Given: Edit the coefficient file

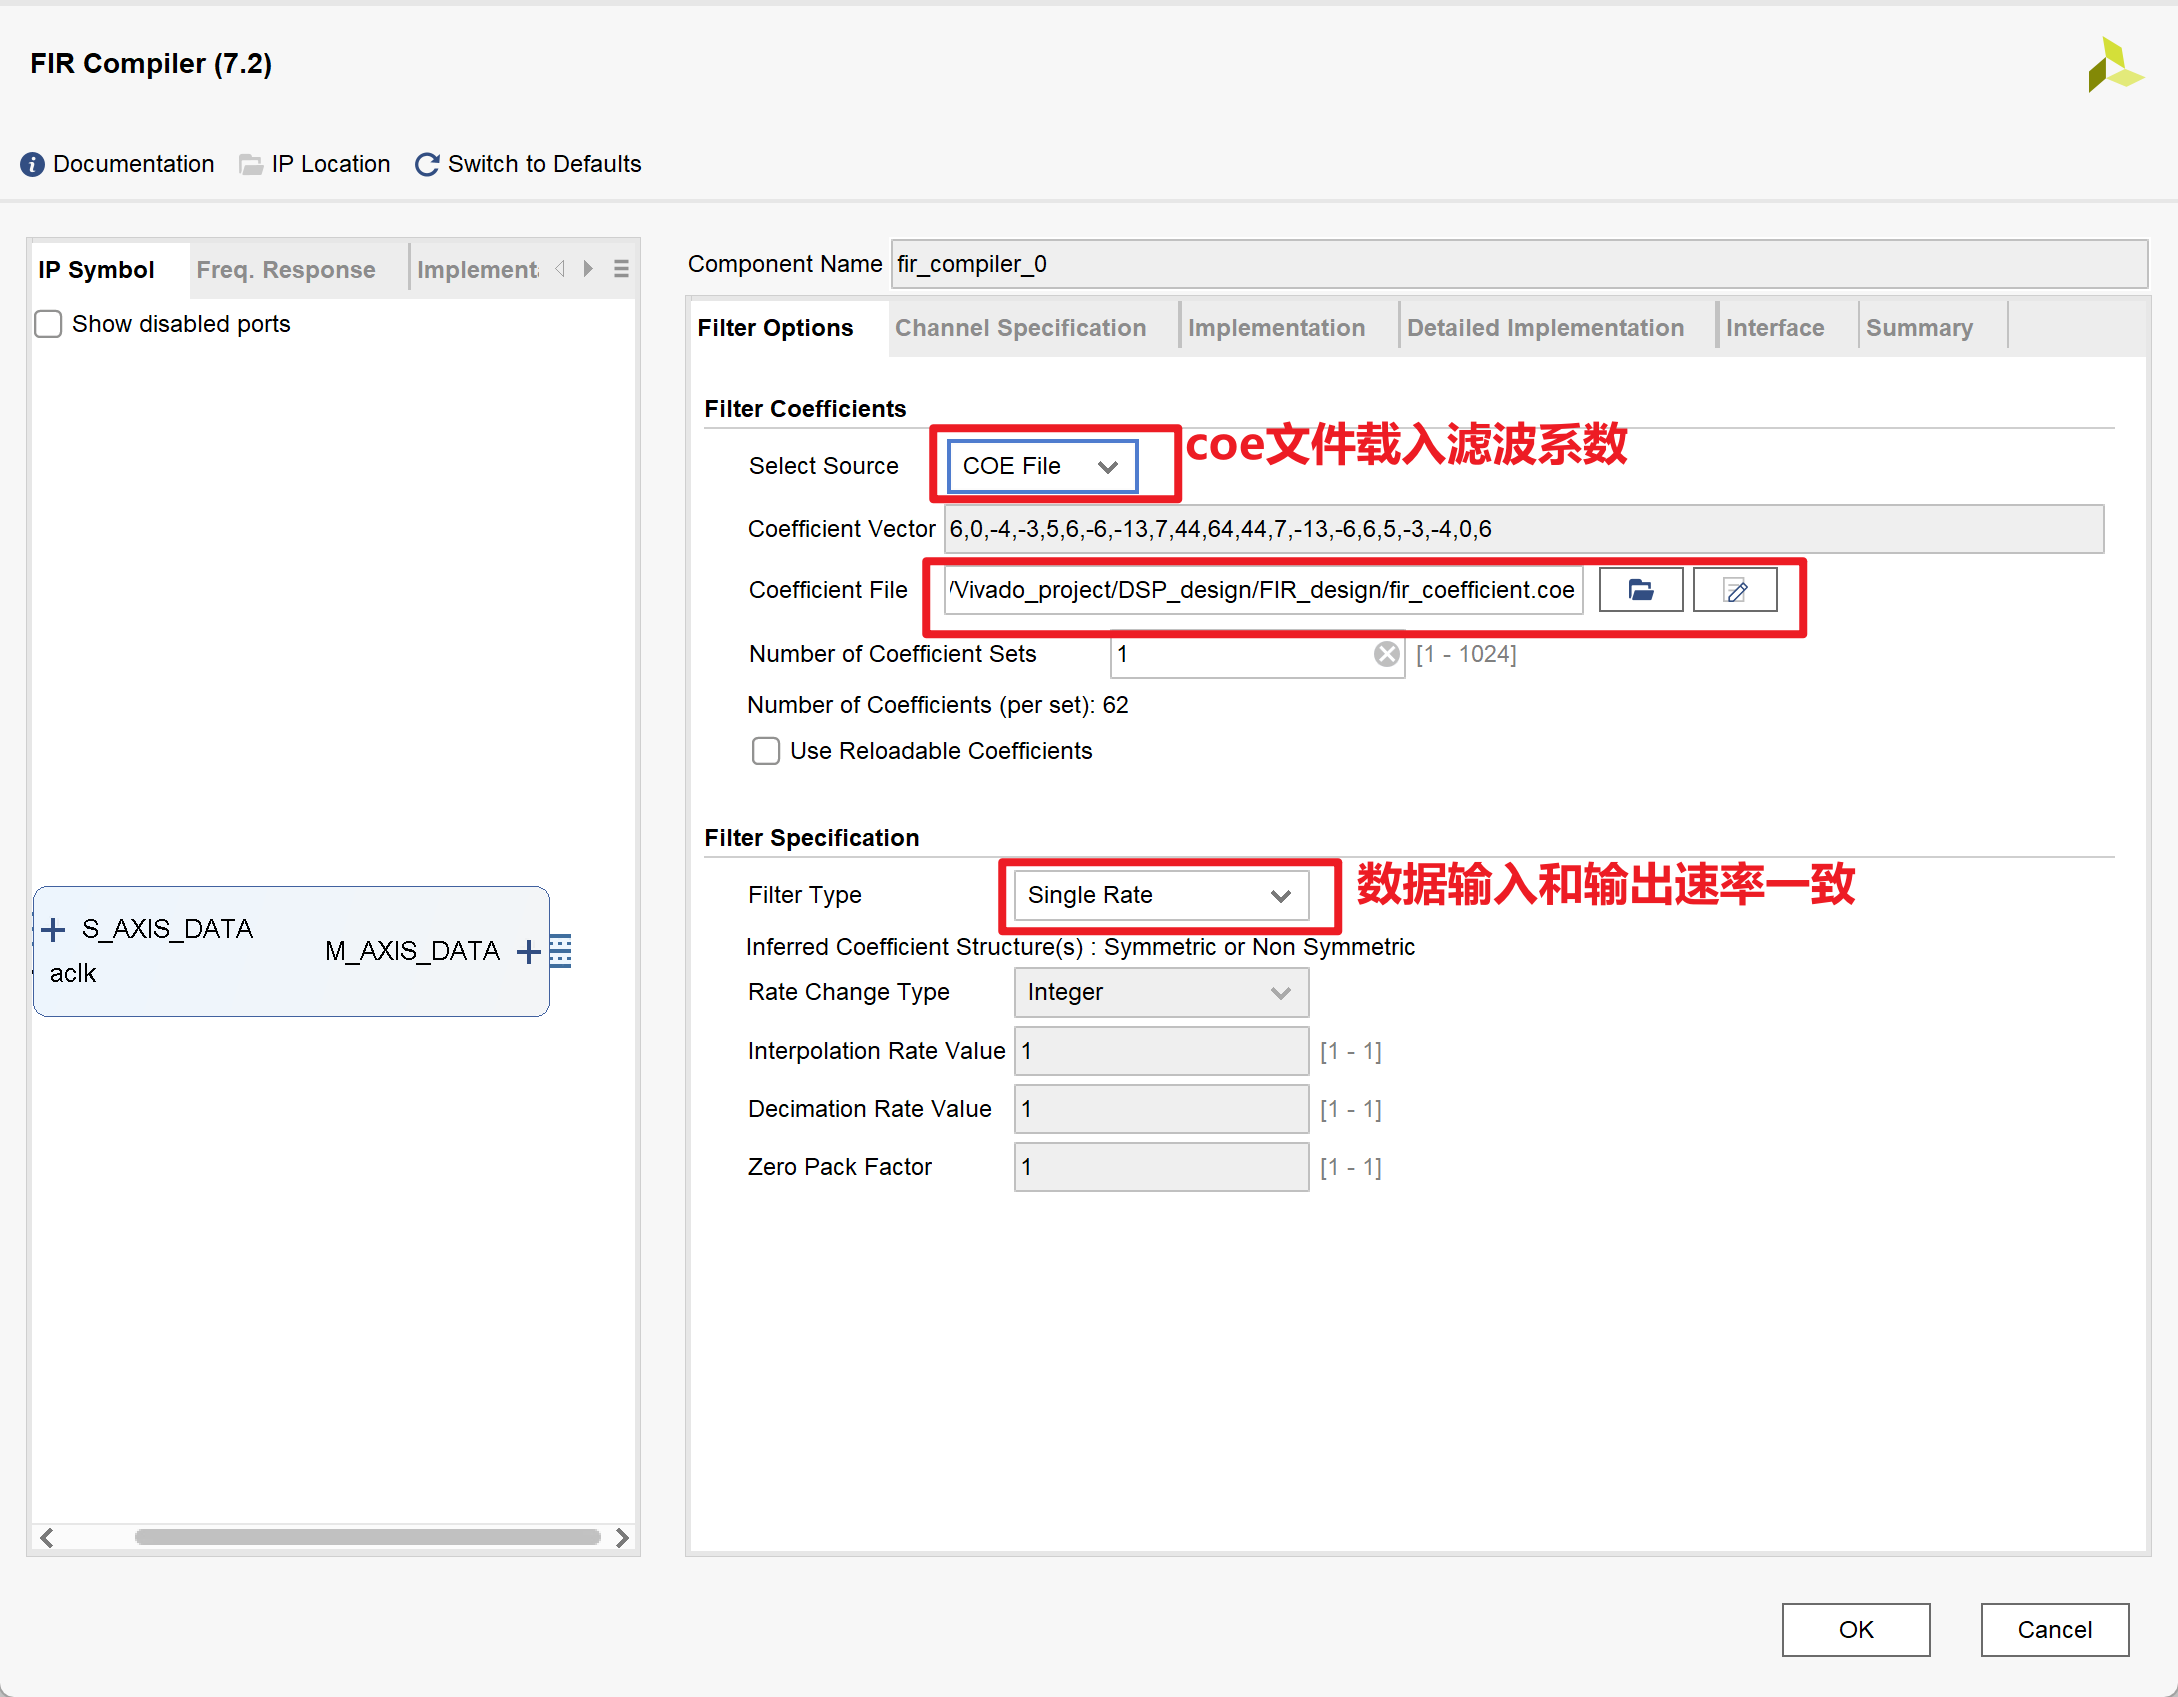Looking at the screenshot, I should click(1735, 590).
